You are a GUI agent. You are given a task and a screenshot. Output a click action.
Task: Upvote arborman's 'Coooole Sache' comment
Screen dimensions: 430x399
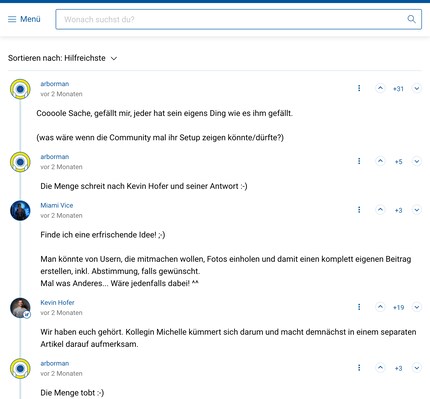pos(380,88)
